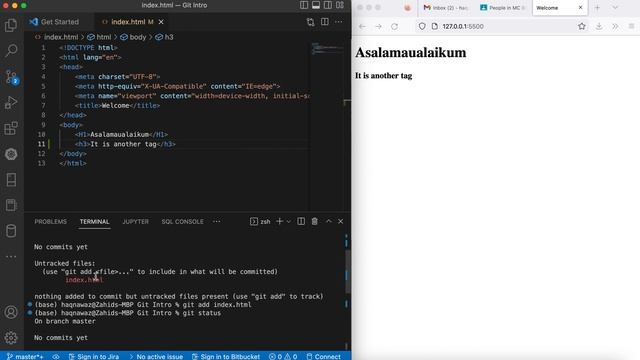Go forward in Firefox browser

(x=378, y=27)
